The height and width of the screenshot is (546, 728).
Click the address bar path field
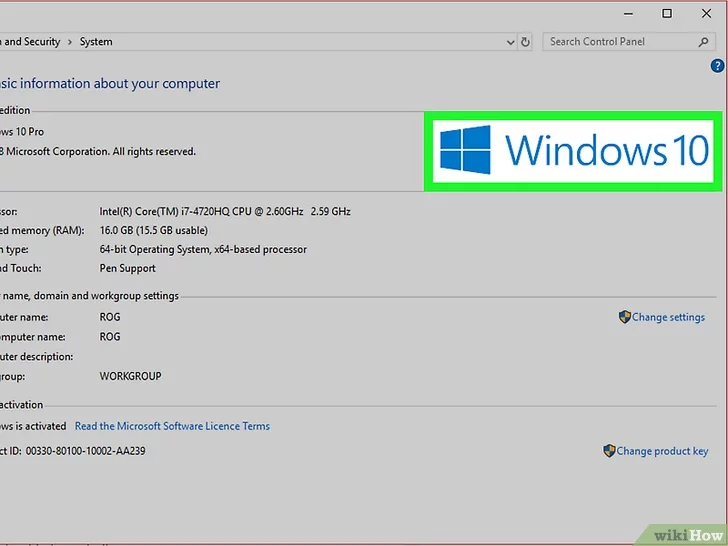tap(259, 42)
